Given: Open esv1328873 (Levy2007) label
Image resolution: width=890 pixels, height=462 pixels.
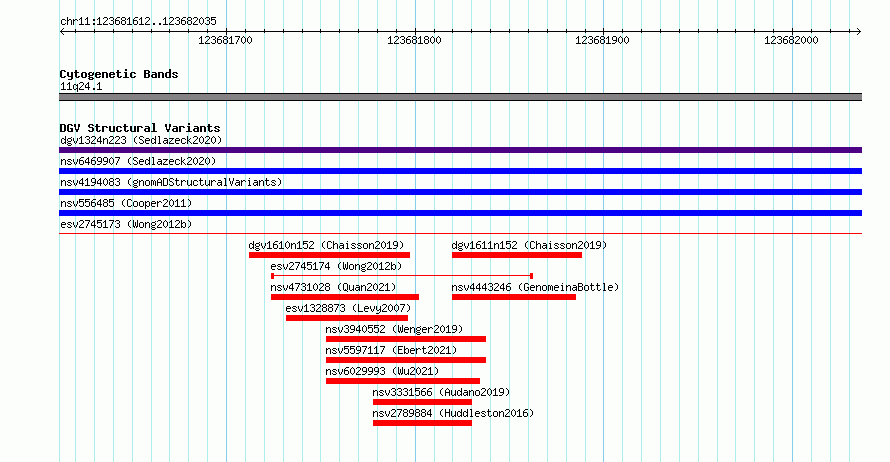Looking at the screenshot, I should [348, 308].
